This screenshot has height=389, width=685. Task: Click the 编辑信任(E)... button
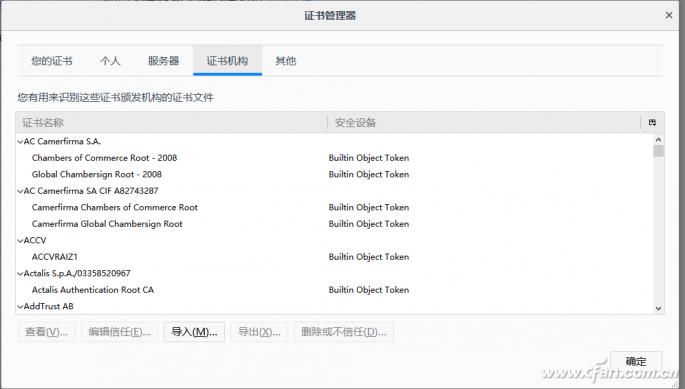(120, 332)
